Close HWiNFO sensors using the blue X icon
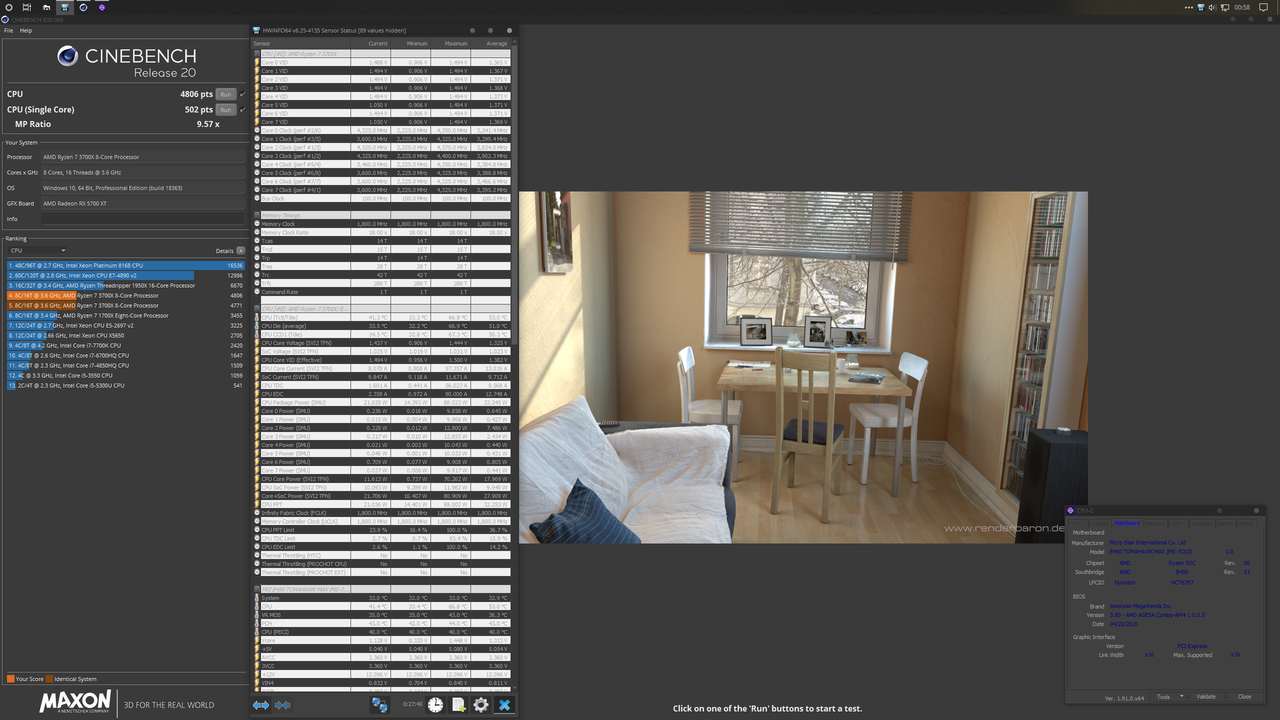Screen dimensions: 1280x720 tap(504, 705)
